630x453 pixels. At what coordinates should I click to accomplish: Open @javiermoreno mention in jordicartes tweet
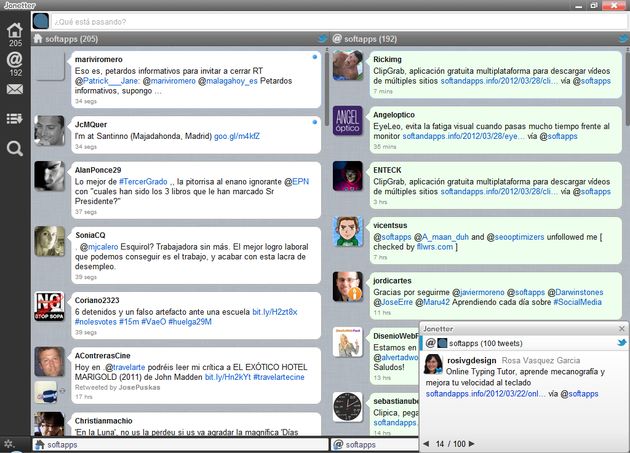pos(478,292)
